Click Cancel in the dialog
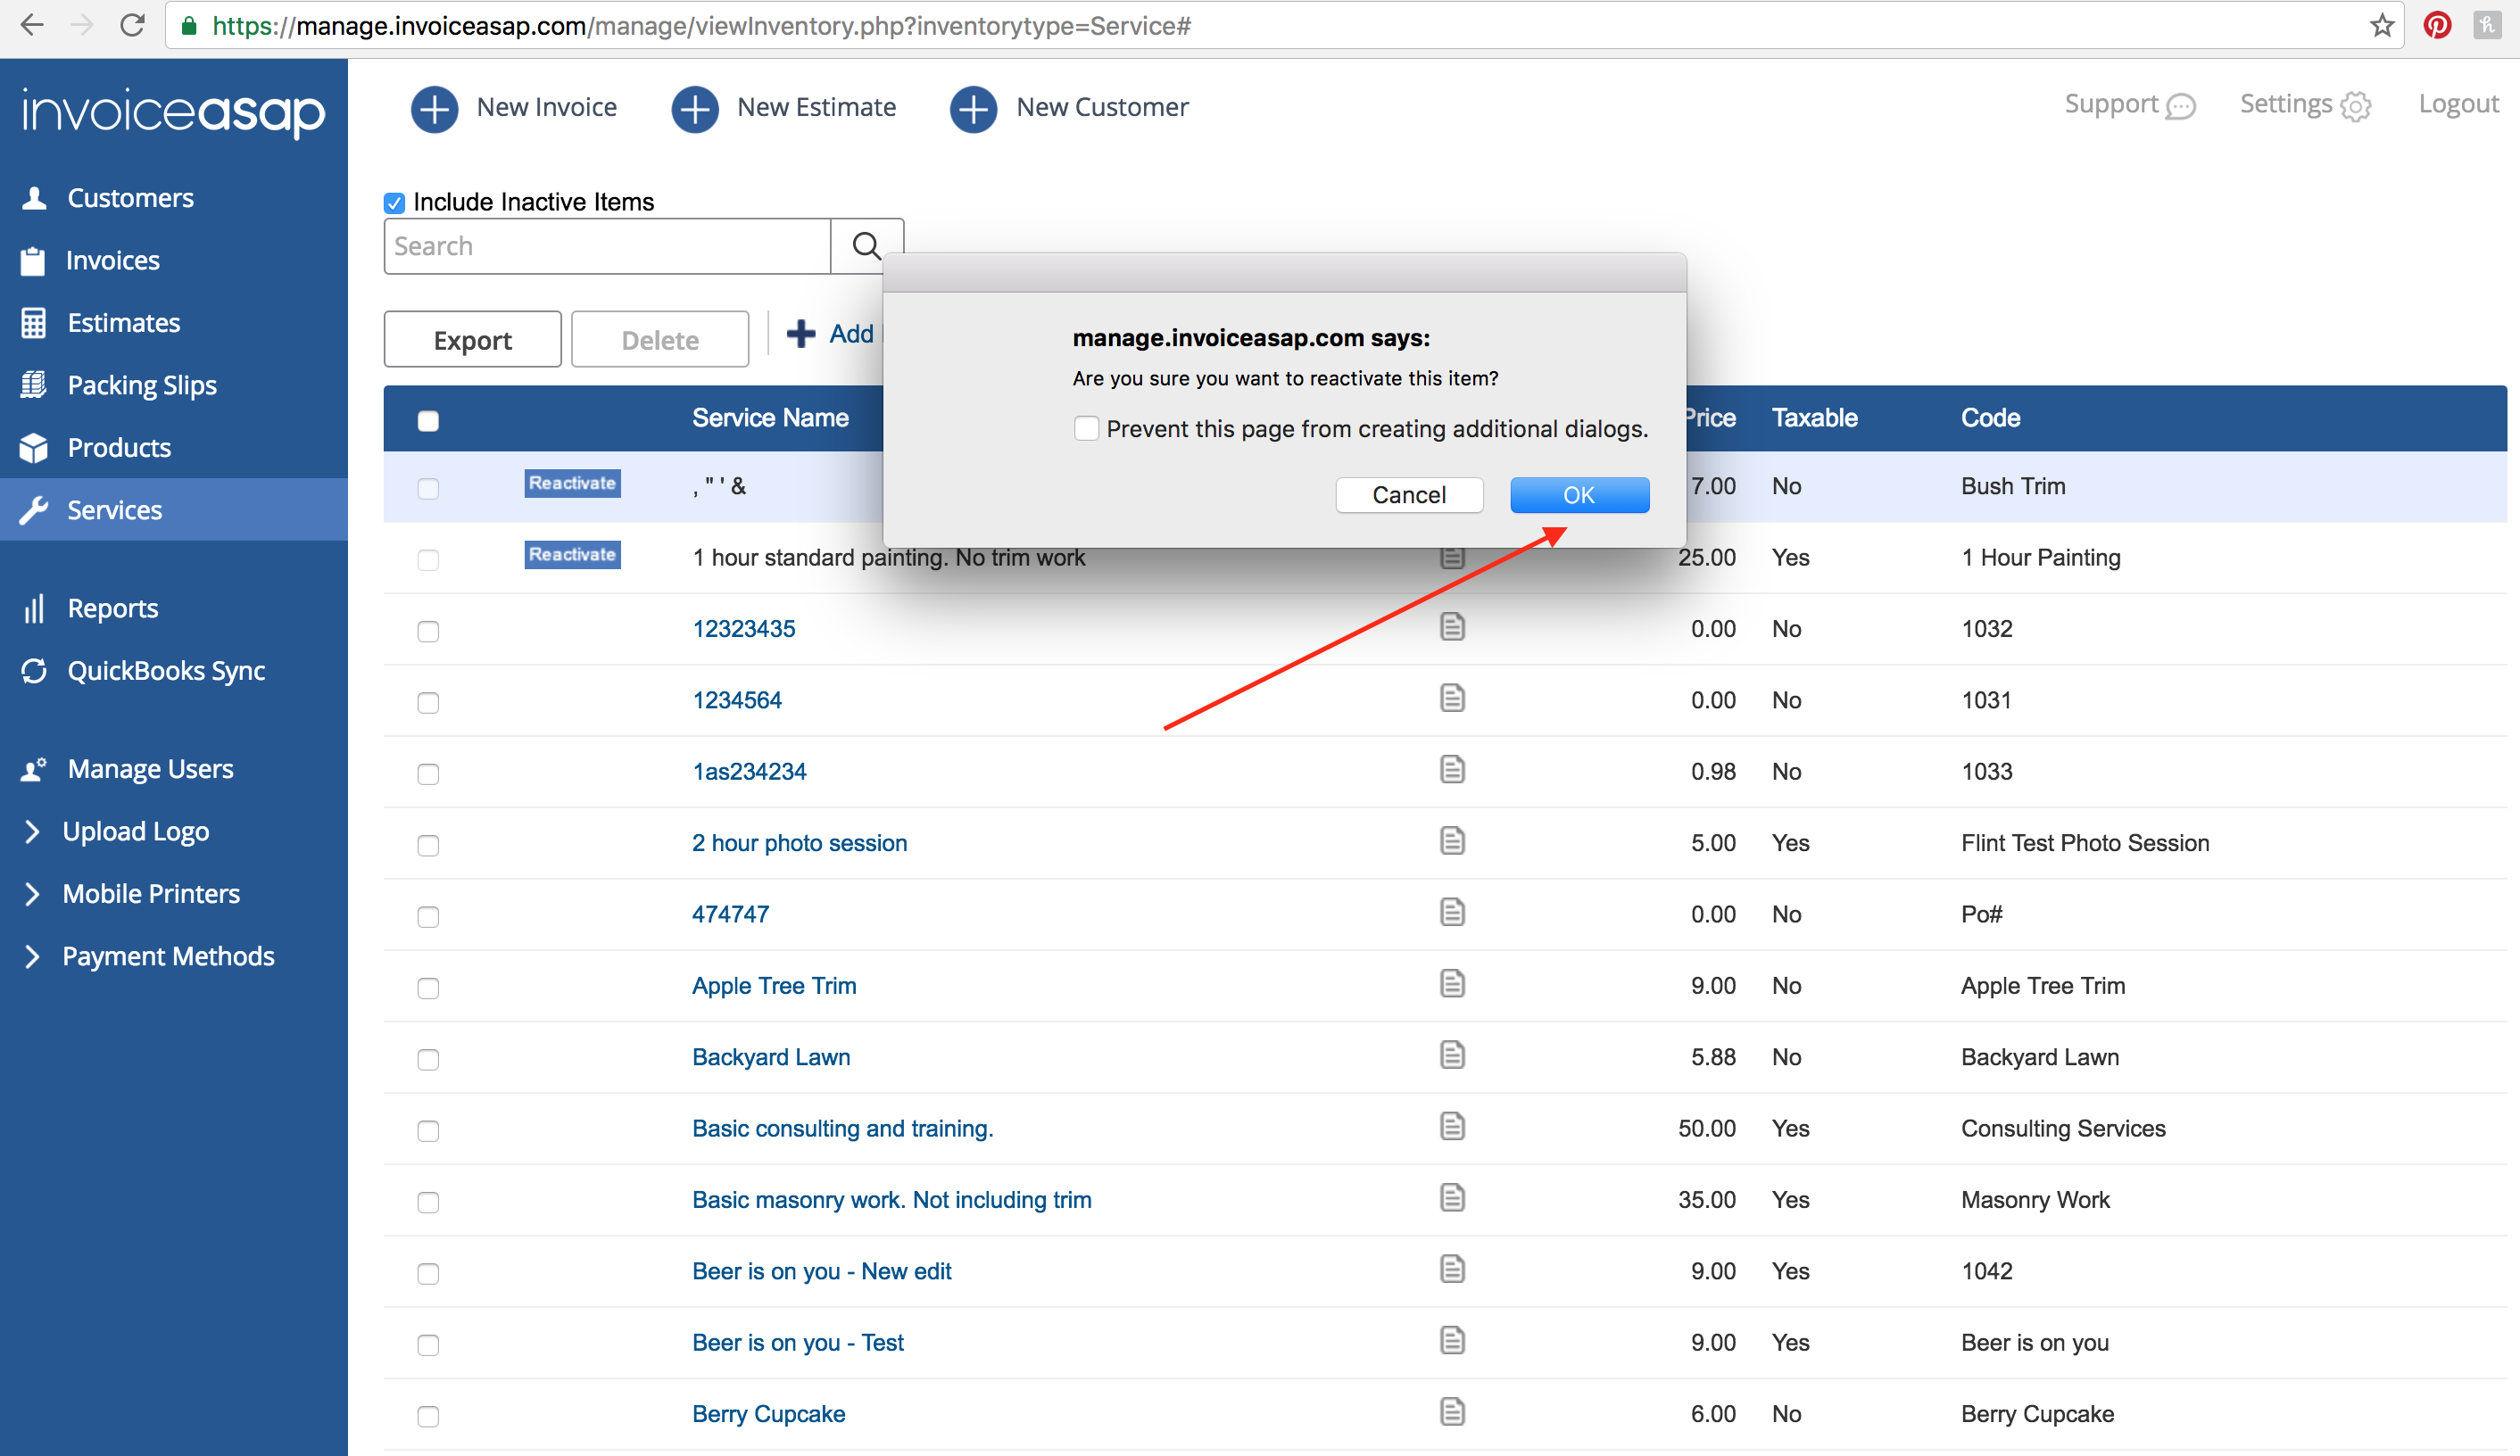Screen dimensions: 2520x1456 click(x=1409, y=495)
